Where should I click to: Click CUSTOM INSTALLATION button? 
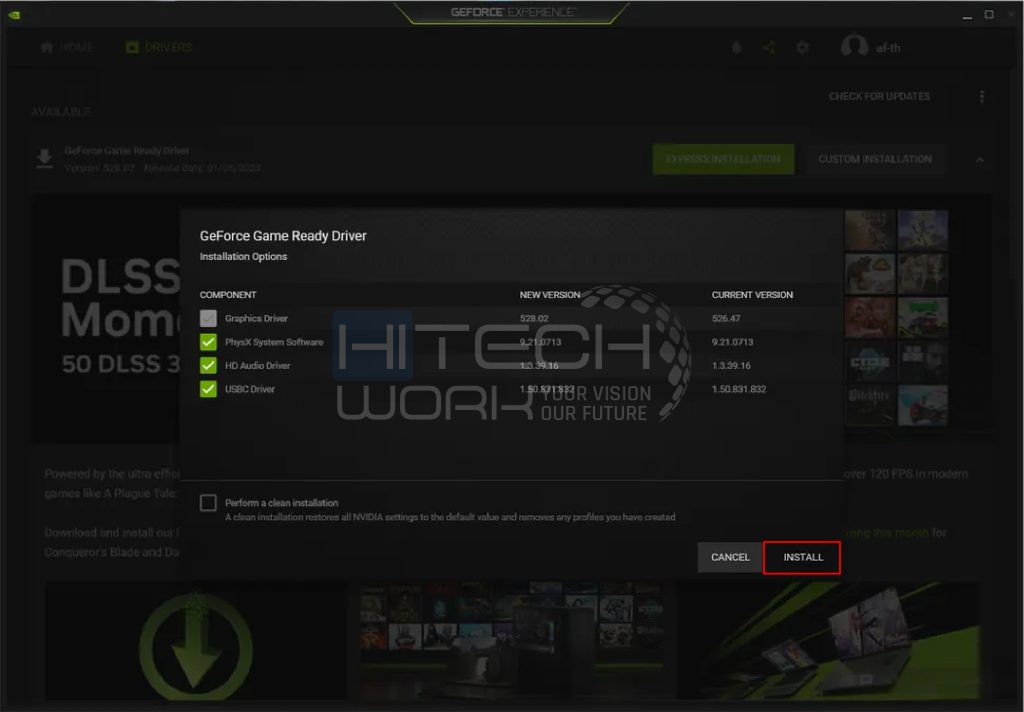coord(875,159)
